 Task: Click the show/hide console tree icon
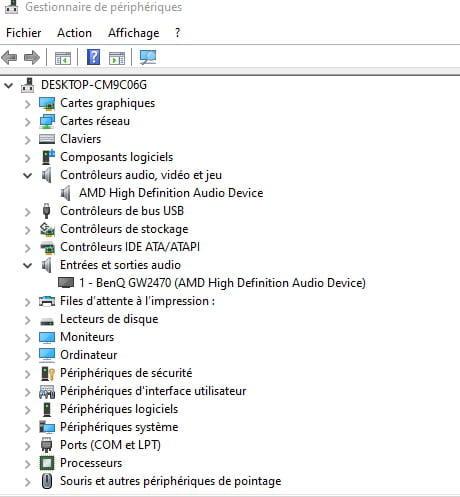pyautogui.click(x=63, y=58)
